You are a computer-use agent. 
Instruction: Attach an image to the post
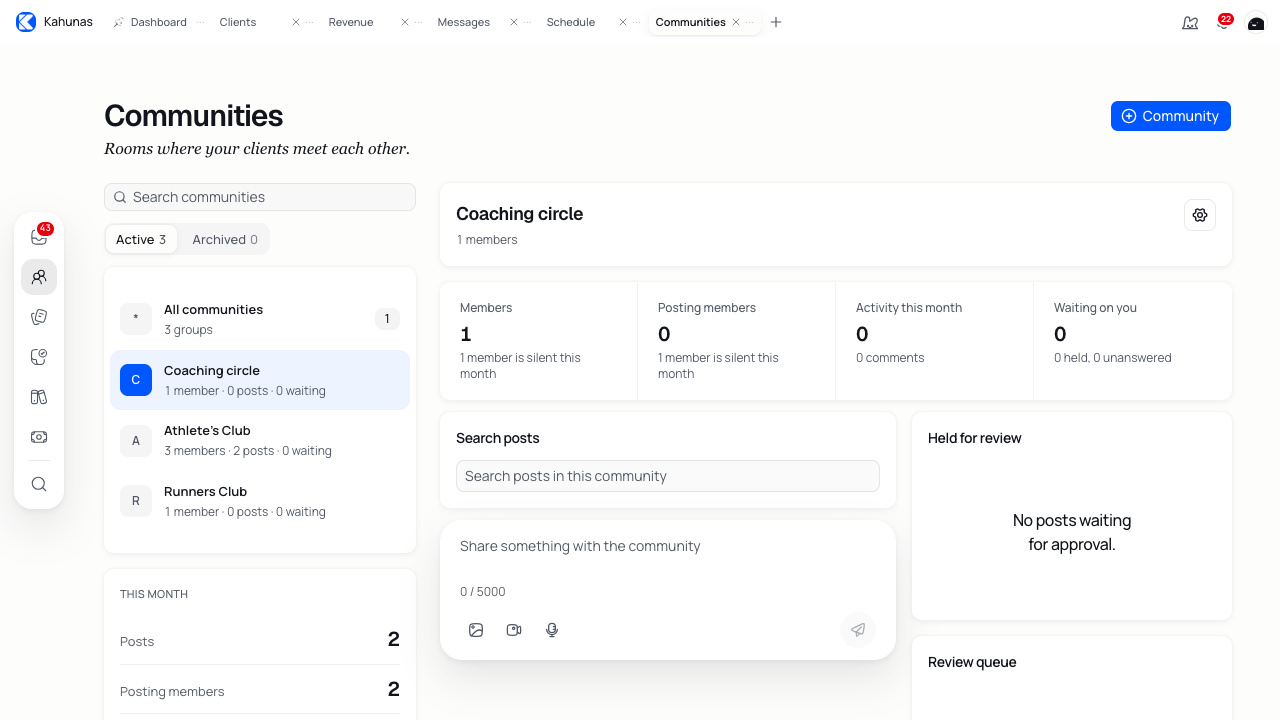pyautogui.click(x=476, y=630)
